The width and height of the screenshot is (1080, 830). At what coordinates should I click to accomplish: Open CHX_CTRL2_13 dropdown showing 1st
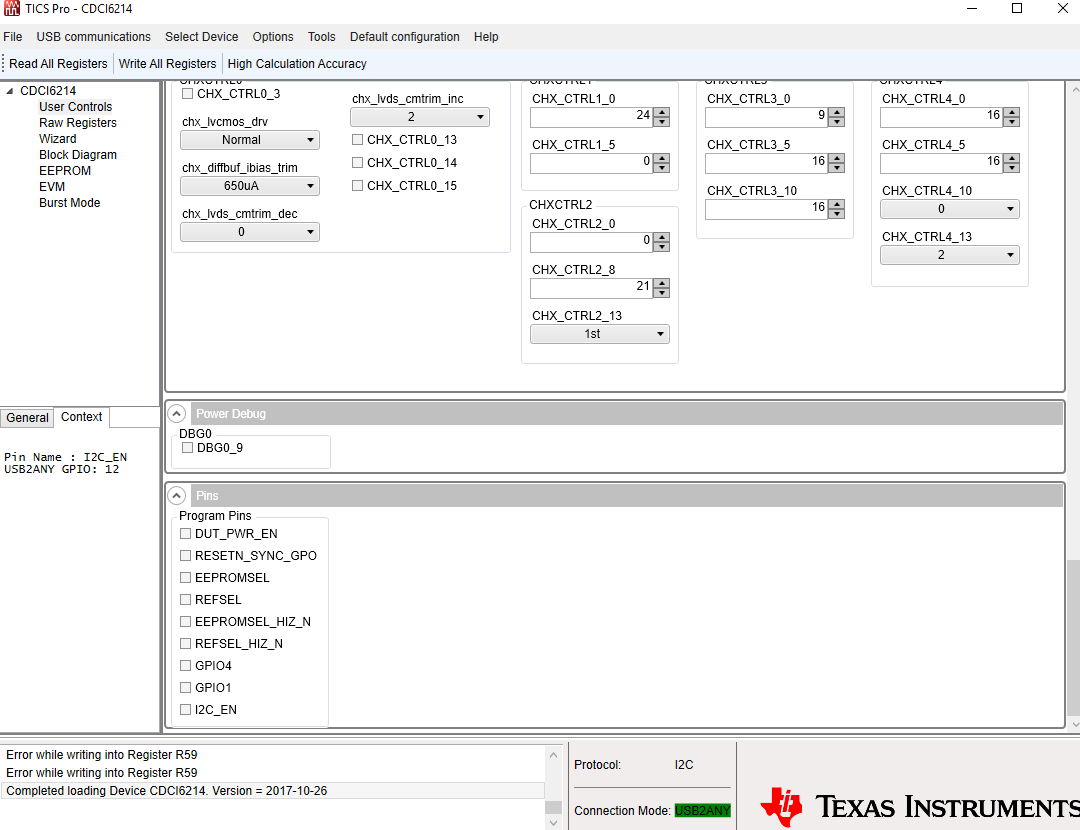pyautogui.click(x=600, y=334)
